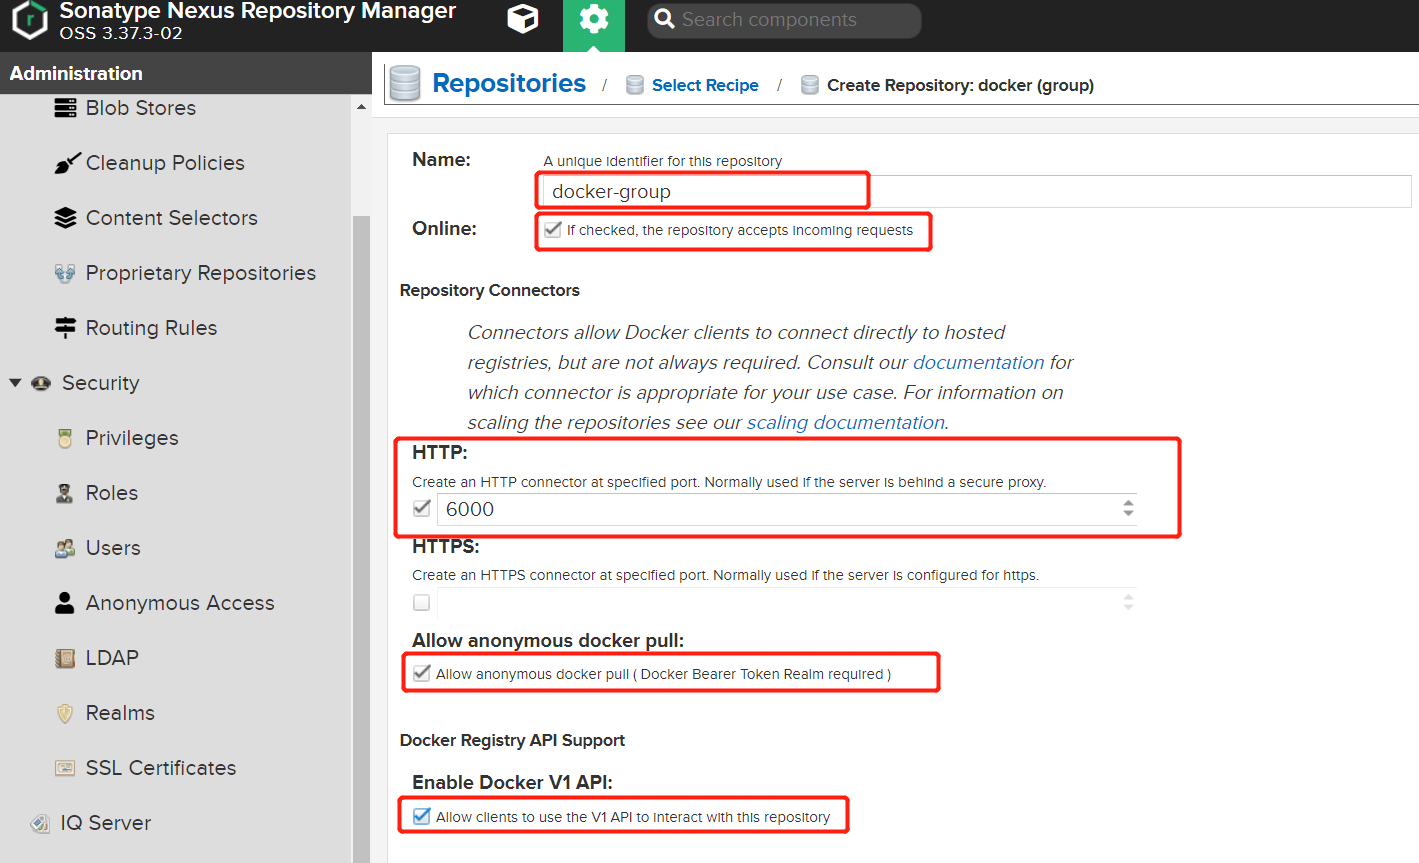
Task: Open Anonymous Access in sidebar
Action: 180,603
